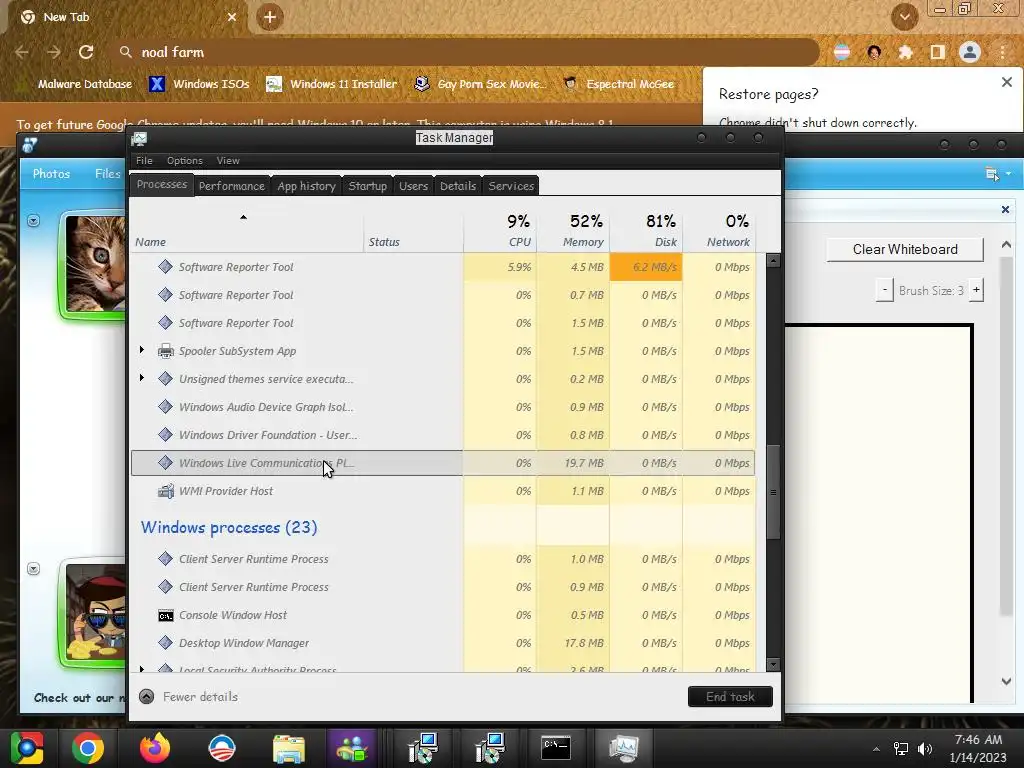Select Windows Driver Foundation row
1024x768 pixels.
[443, 435]
